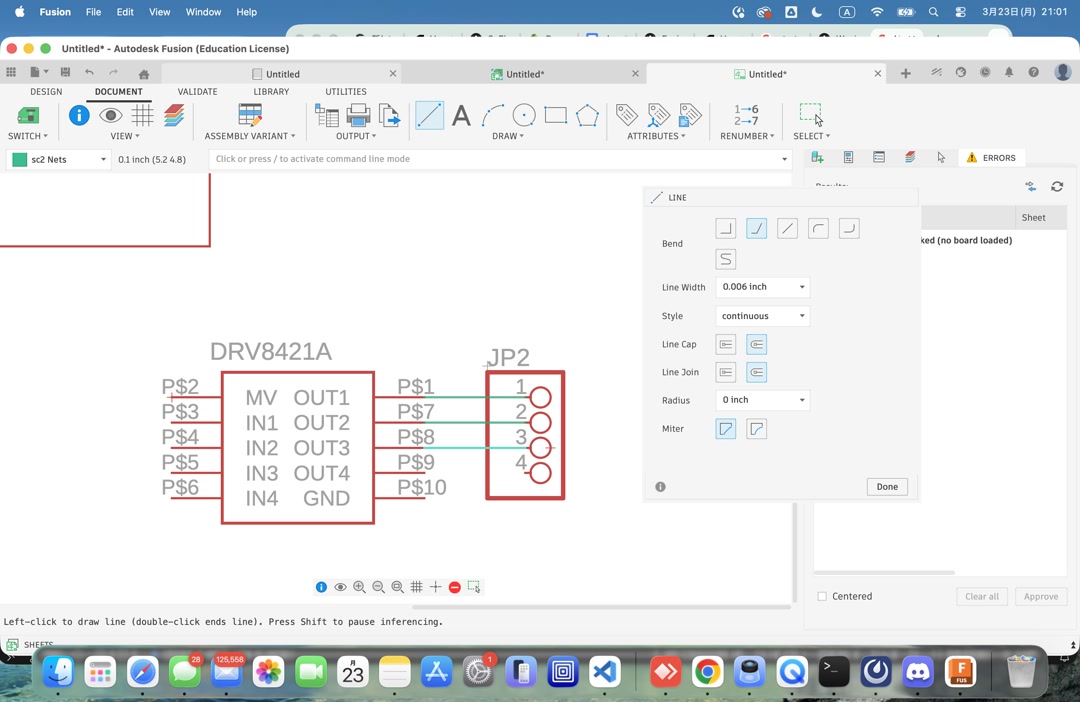Select the rounded line cap option

[756, 344]
